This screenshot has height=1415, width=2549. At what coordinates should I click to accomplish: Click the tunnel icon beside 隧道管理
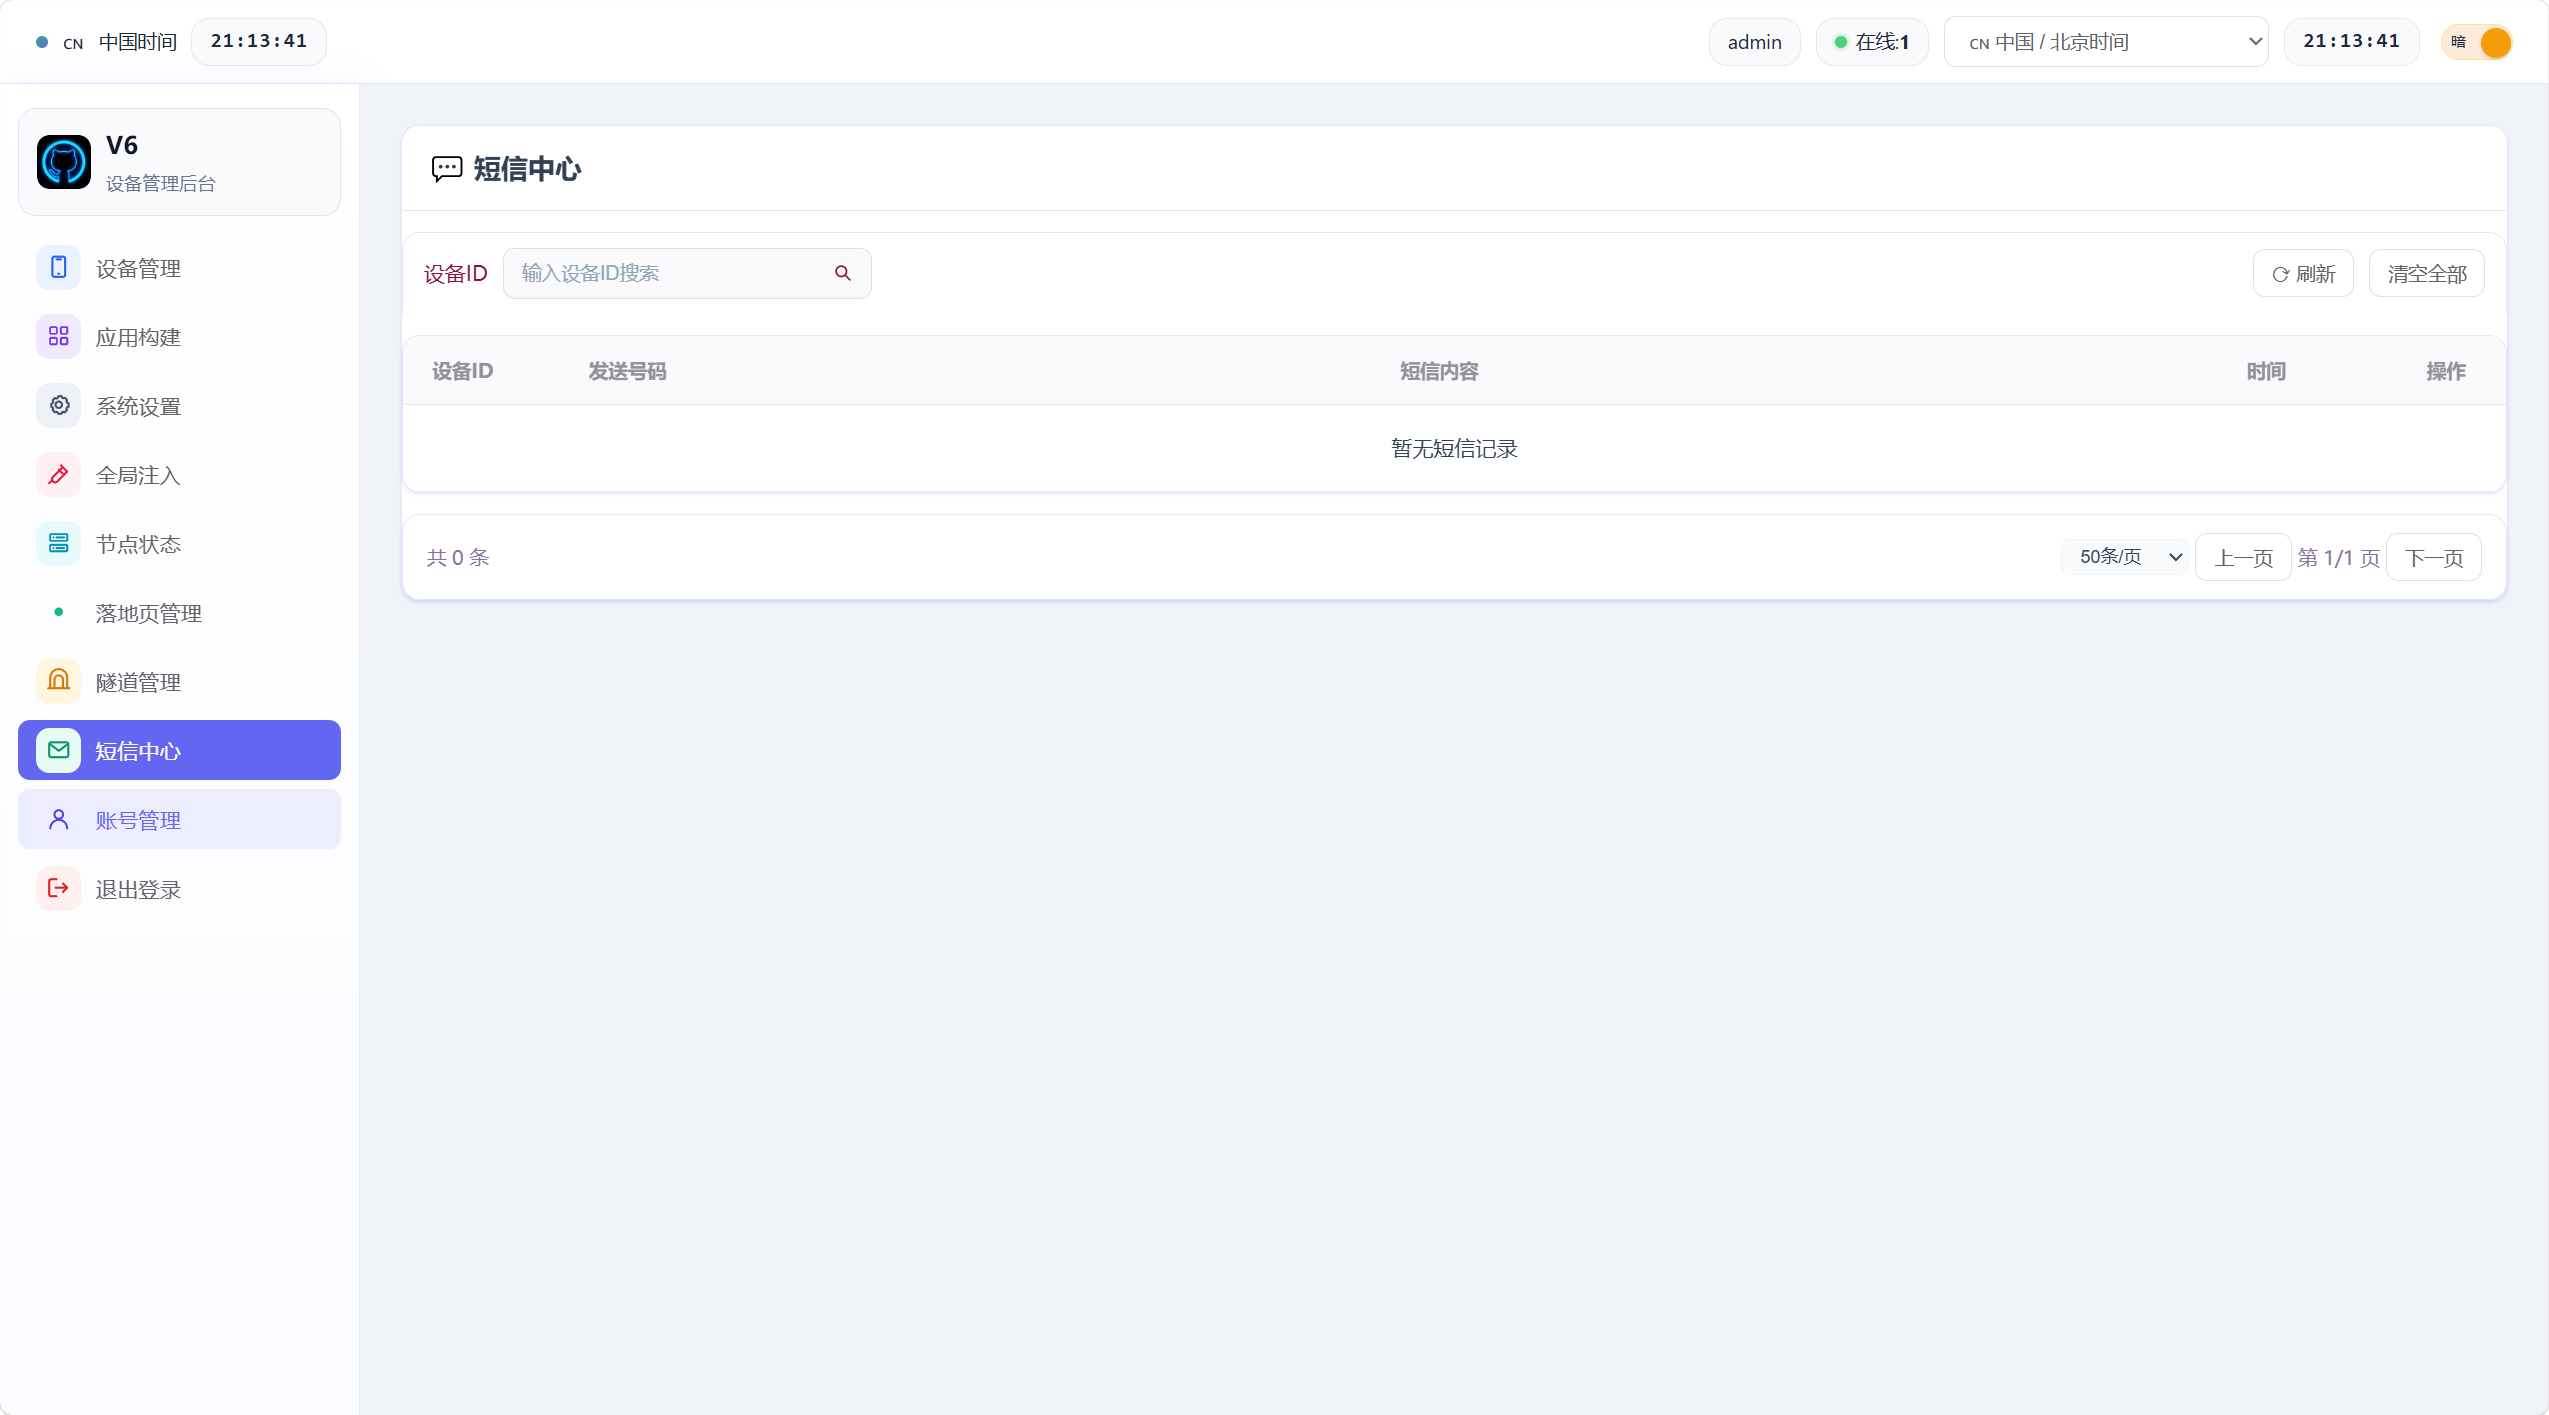[x=59, y=682]
